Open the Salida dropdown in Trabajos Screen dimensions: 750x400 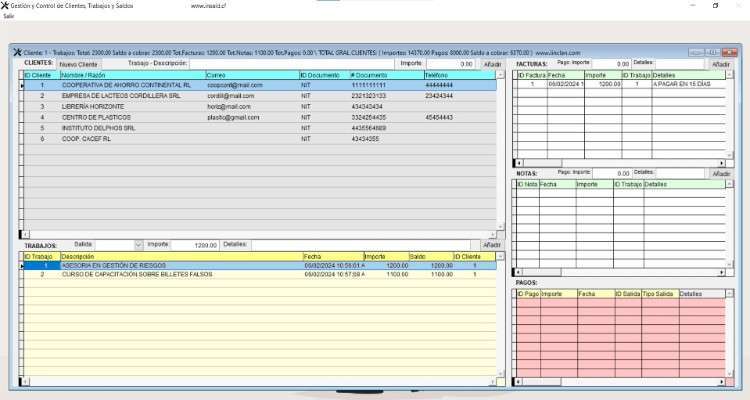tap(138, 244)
